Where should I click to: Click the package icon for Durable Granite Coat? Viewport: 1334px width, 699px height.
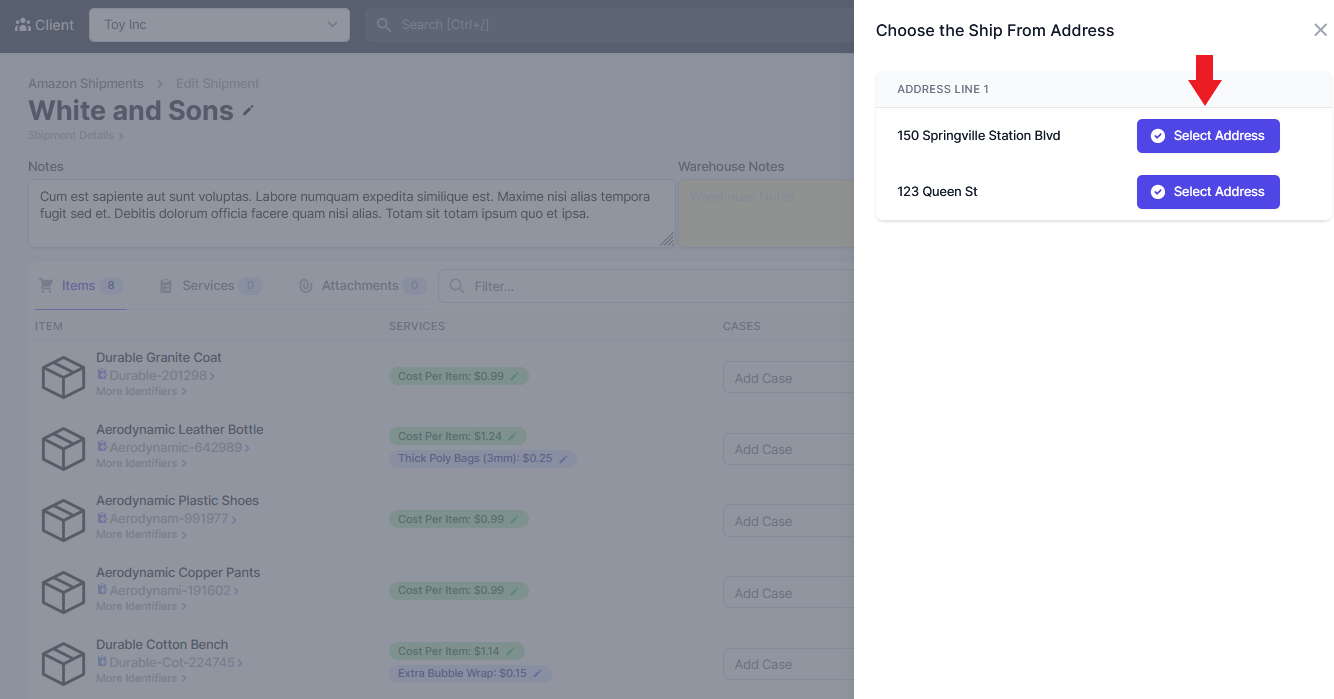(63, 376)
